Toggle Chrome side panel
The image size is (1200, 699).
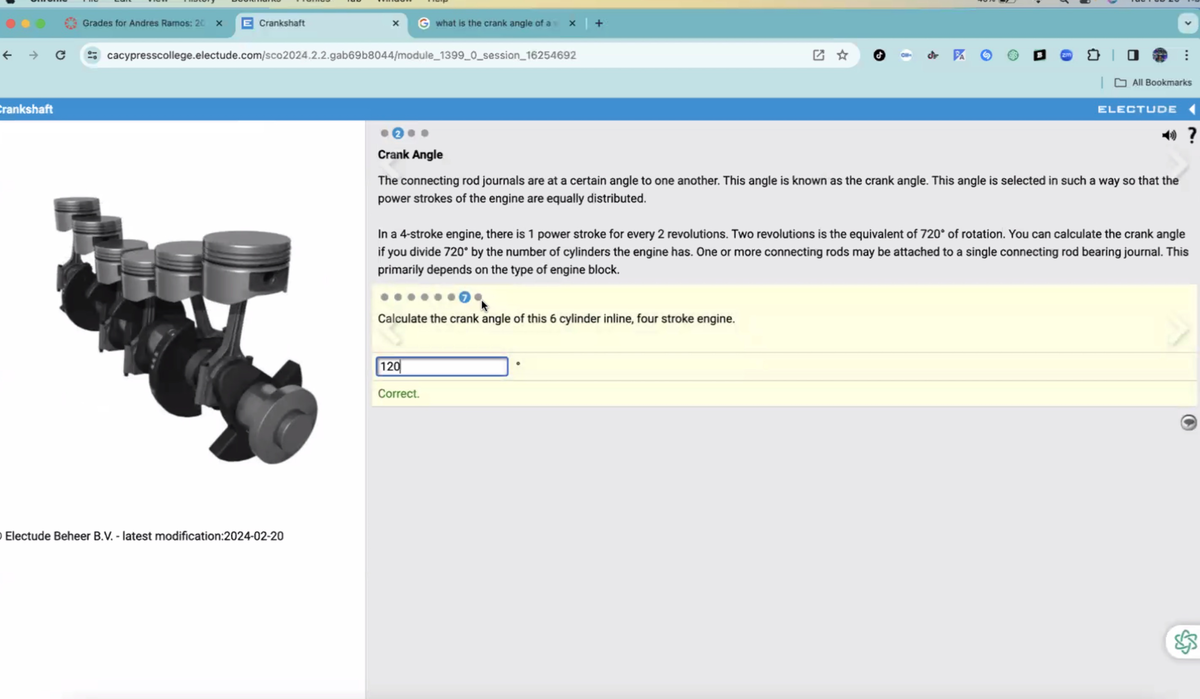pyautogui.click(x=1133, y=55)
